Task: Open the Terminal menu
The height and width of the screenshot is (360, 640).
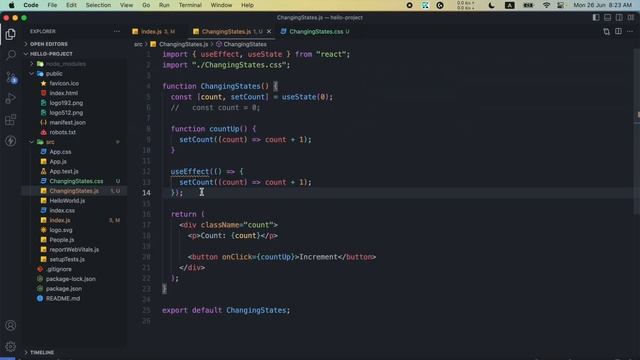Action: pos(190,5)
